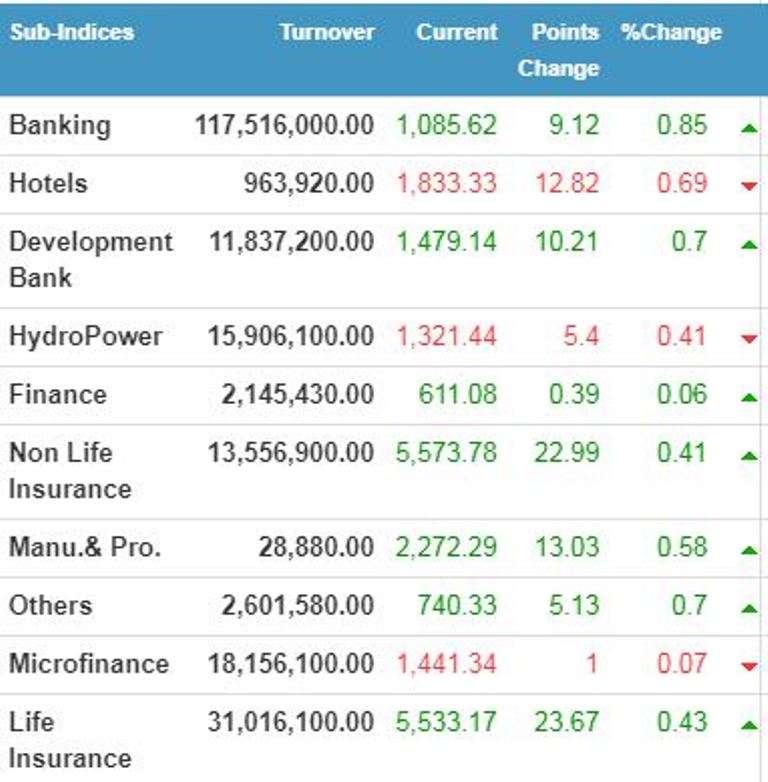Open the Banking sub-index
Screen dimensions: 768x782
60,126
